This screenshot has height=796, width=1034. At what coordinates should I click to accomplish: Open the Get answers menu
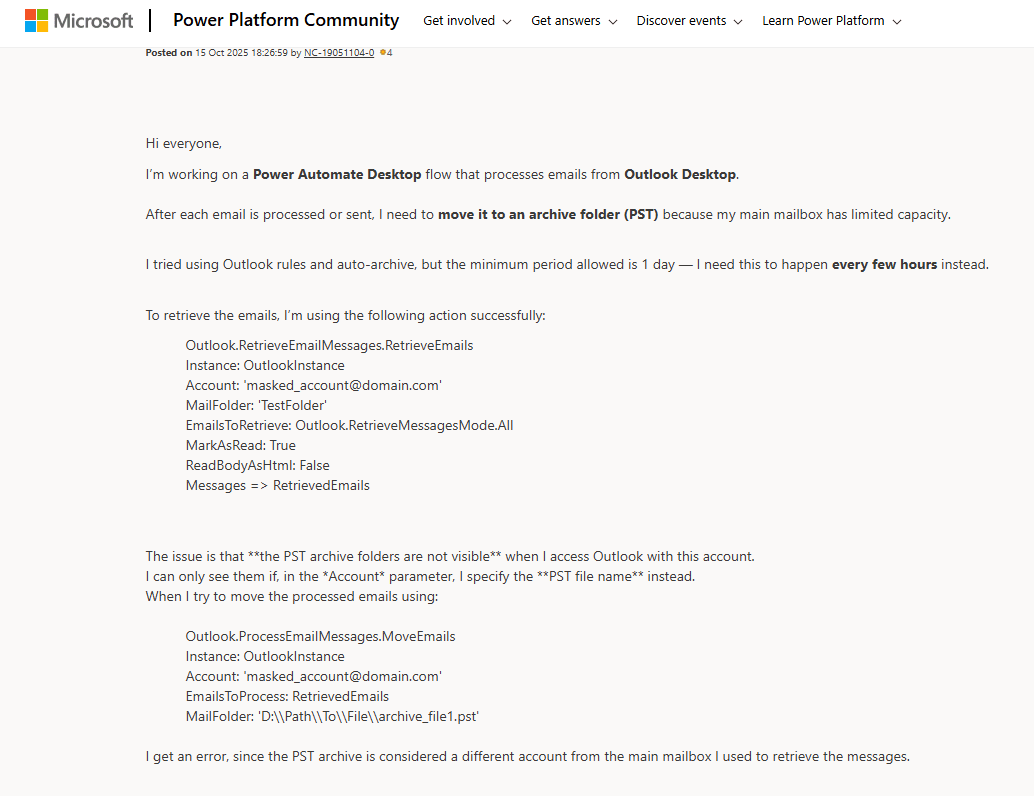[x=566, y=21]
